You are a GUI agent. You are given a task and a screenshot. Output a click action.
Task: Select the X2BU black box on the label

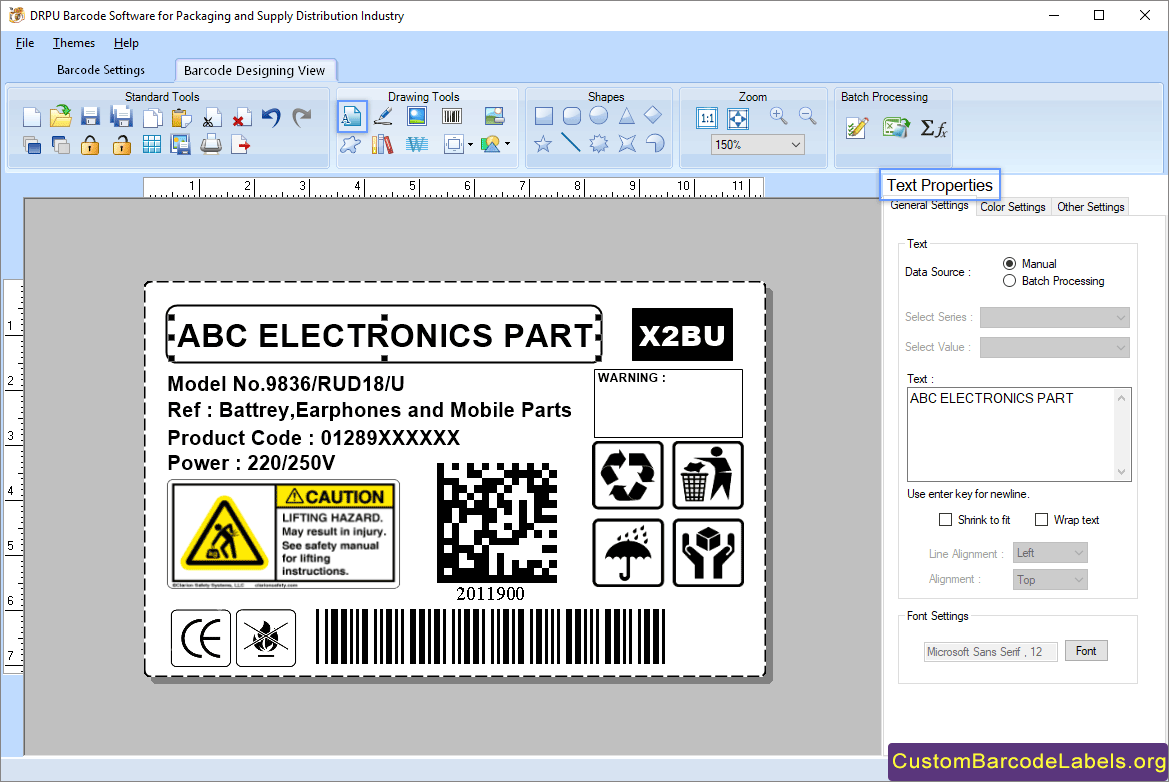click(682, 335)
